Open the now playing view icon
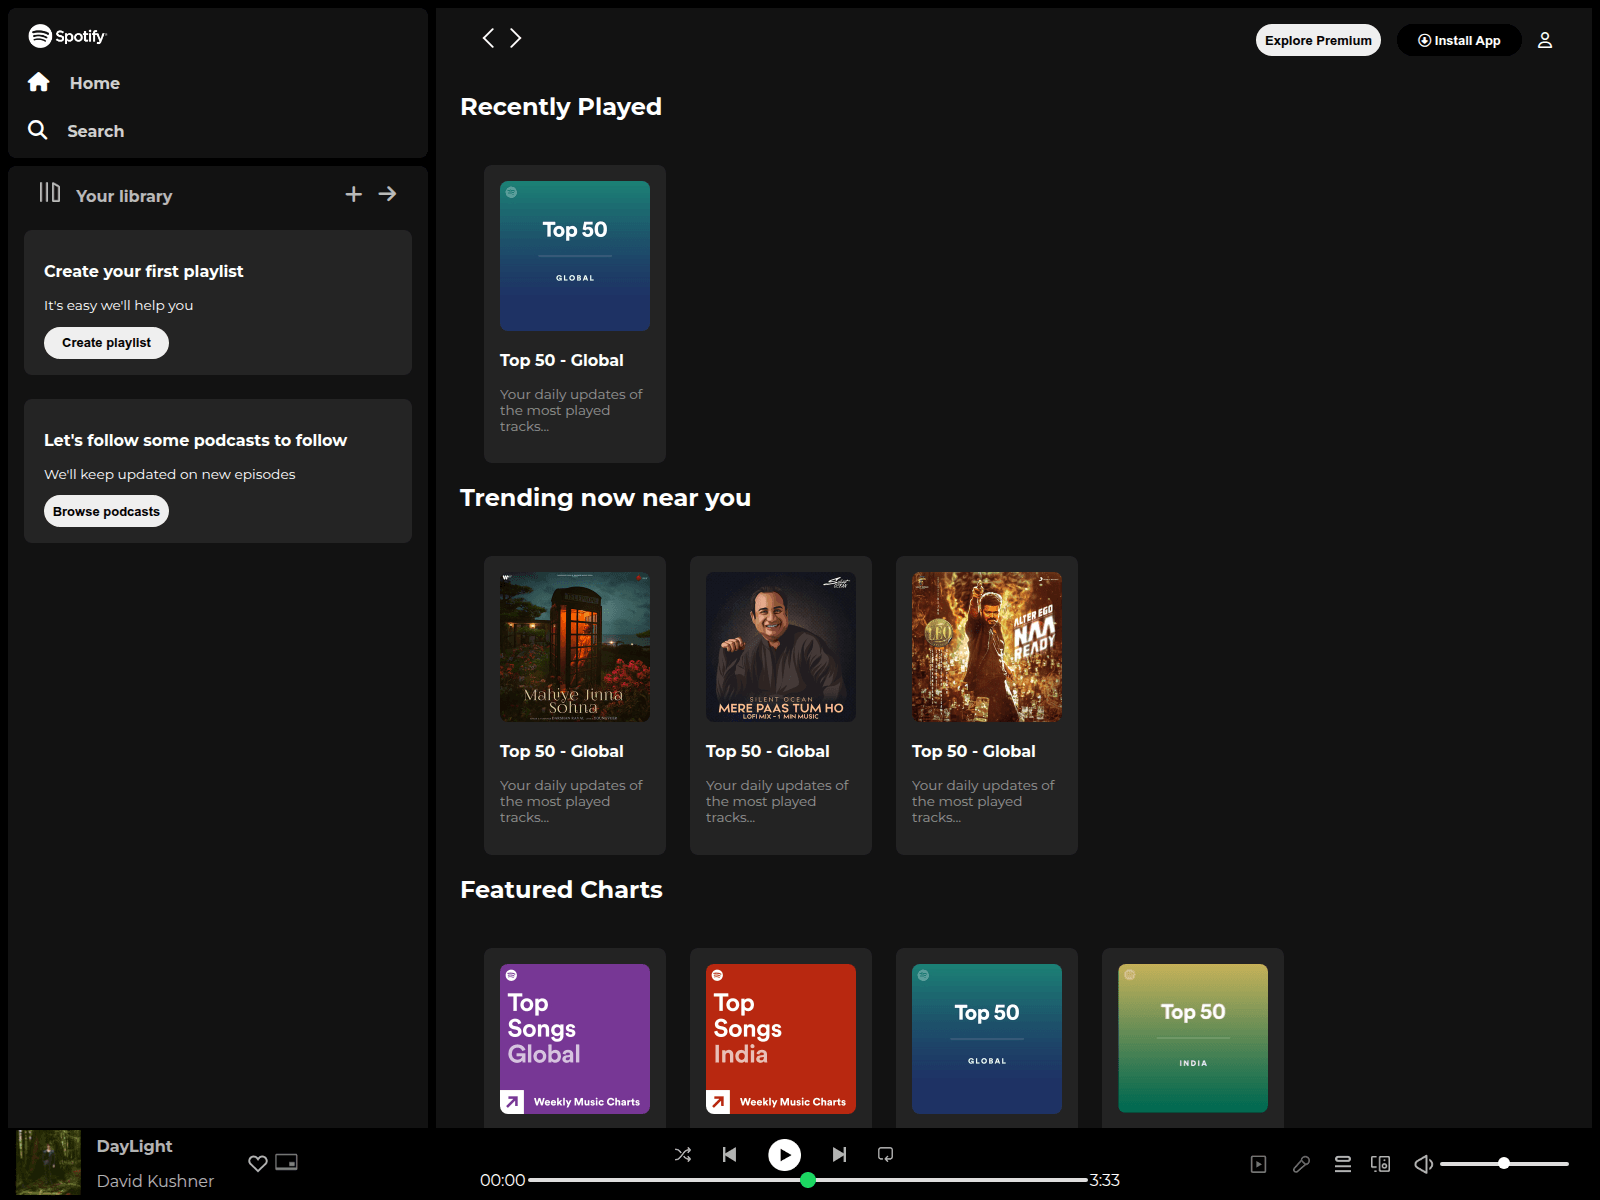Viewport: 1600px width, 1200px height. [1259, 1164]
